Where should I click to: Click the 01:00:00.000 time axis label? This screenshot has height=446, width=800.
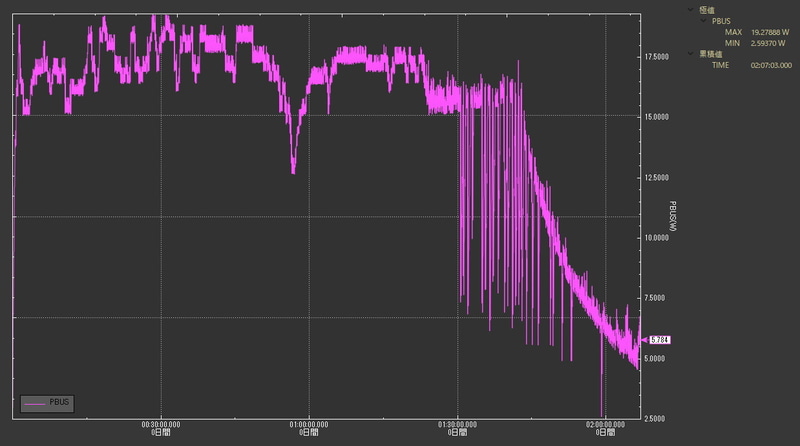pos(309,425)
